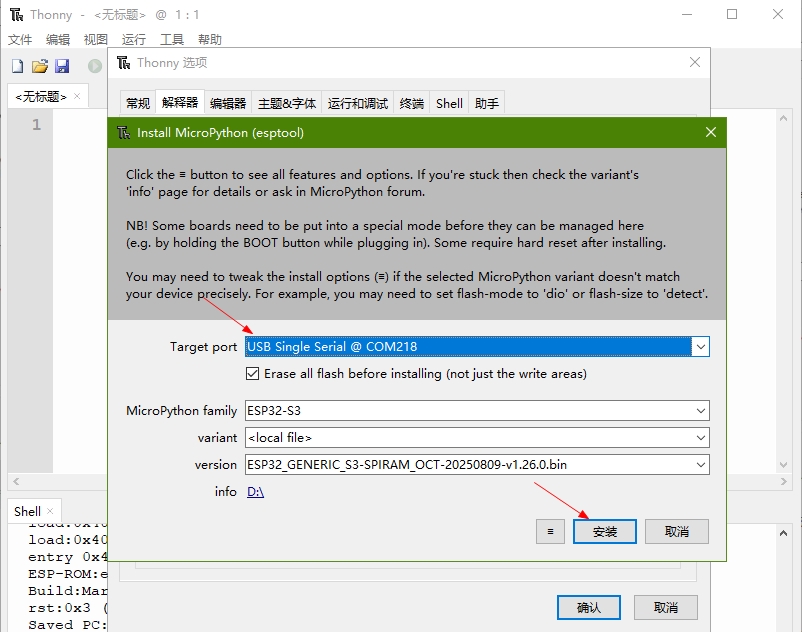Open the Target port dropdown arrow
The image size is (802, 632).
700,347
